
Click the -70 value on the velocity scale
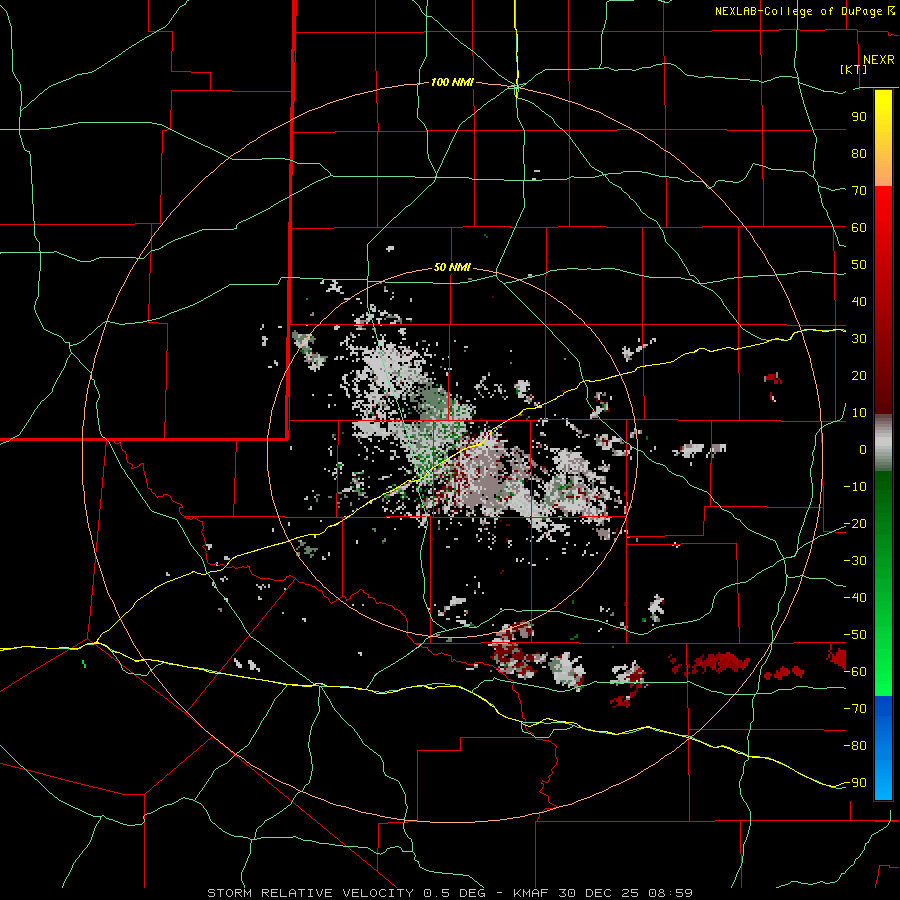(855, 709)
